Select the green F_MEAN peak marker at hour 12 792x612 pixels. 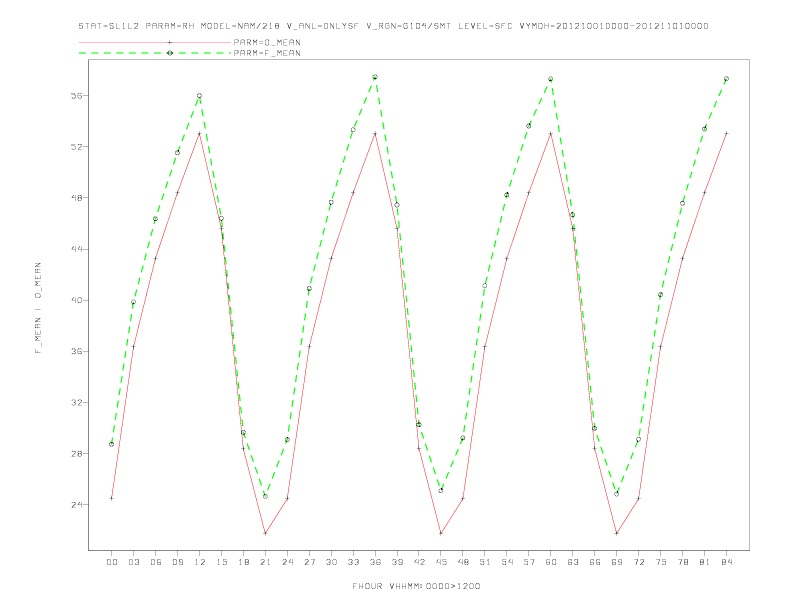(200, 95)
